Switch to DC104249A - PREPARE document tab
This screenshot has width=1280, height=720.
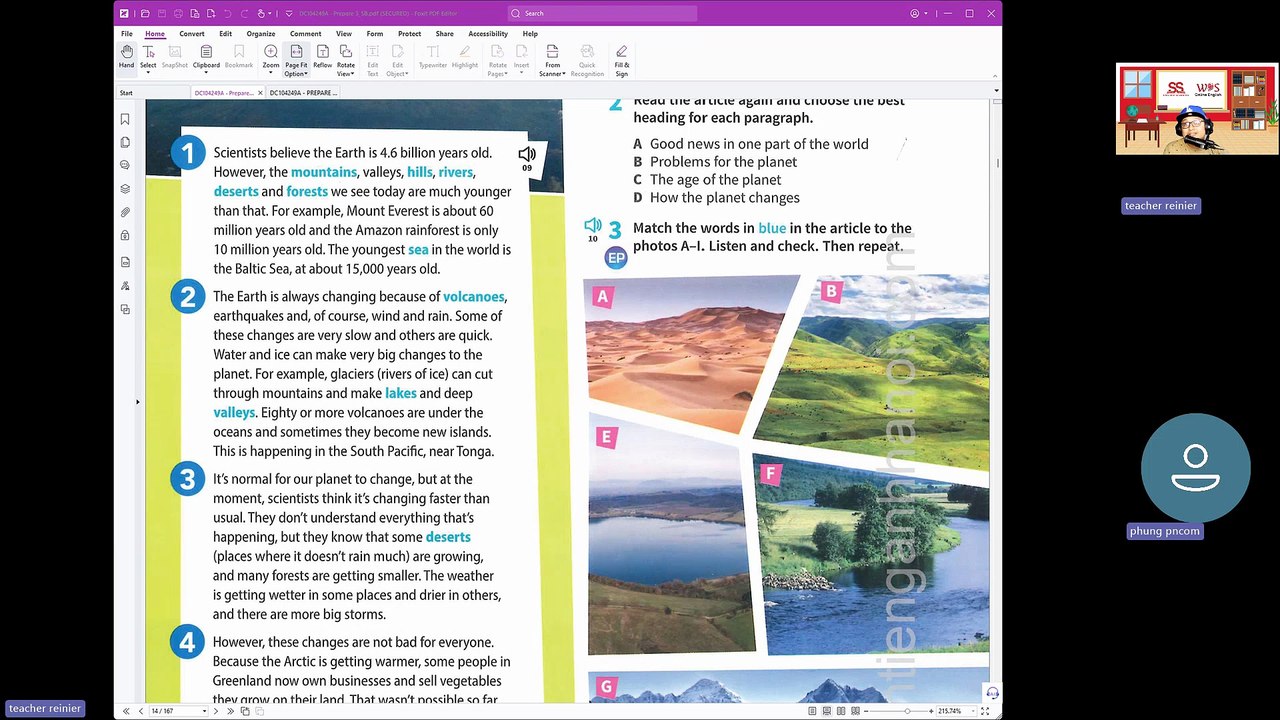304,93
